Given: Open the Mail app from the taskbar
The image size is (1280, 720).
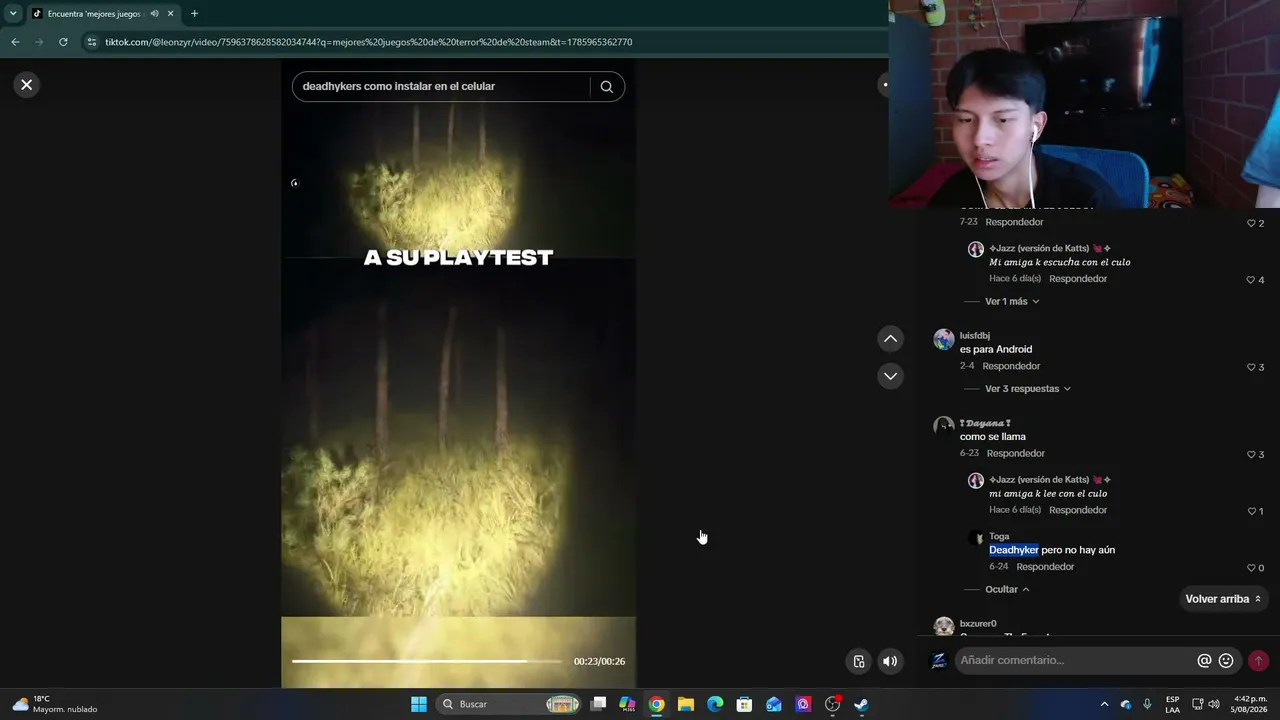Looking at the screenshot, I should tap(774, 704).
